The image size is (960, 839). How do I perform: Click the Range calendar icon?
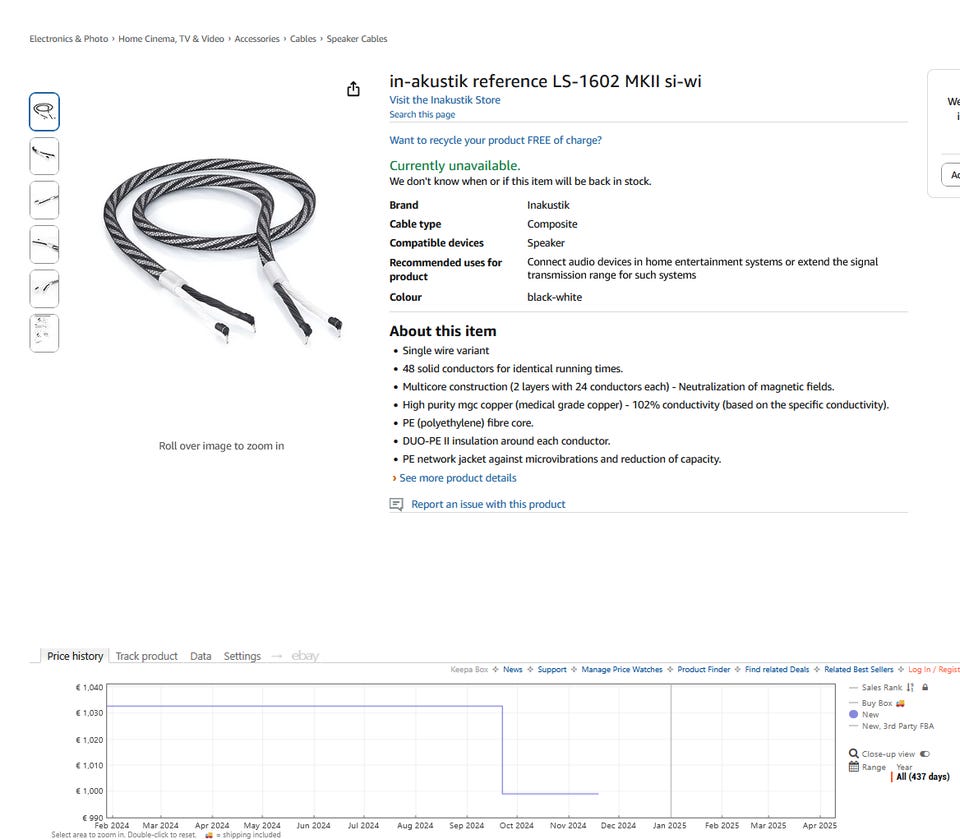coord(853,767)
